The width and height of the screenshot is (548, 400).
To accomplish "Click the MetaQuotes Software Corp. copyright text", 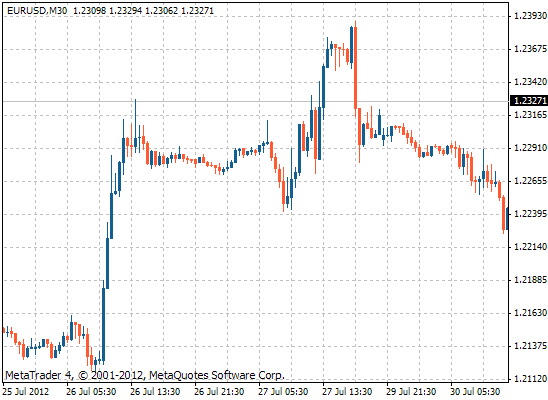I will [x=217, y=376].
